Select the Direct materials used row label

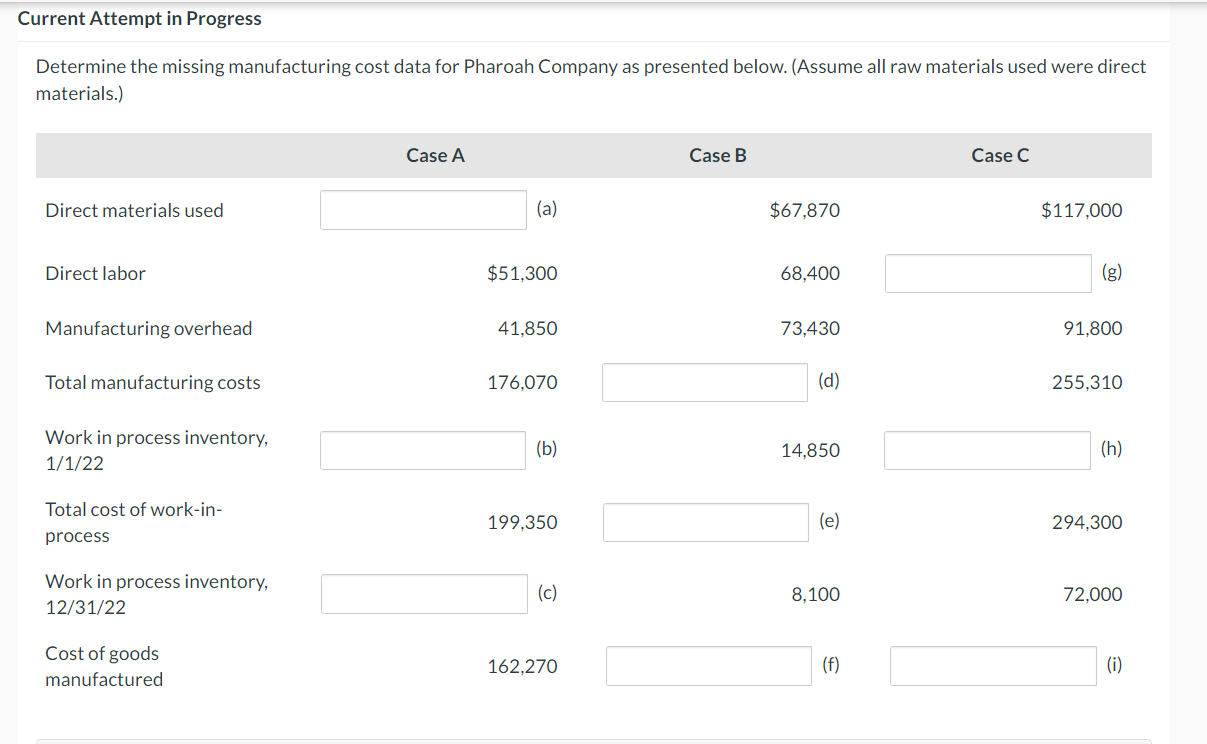[x=133, y=210]
